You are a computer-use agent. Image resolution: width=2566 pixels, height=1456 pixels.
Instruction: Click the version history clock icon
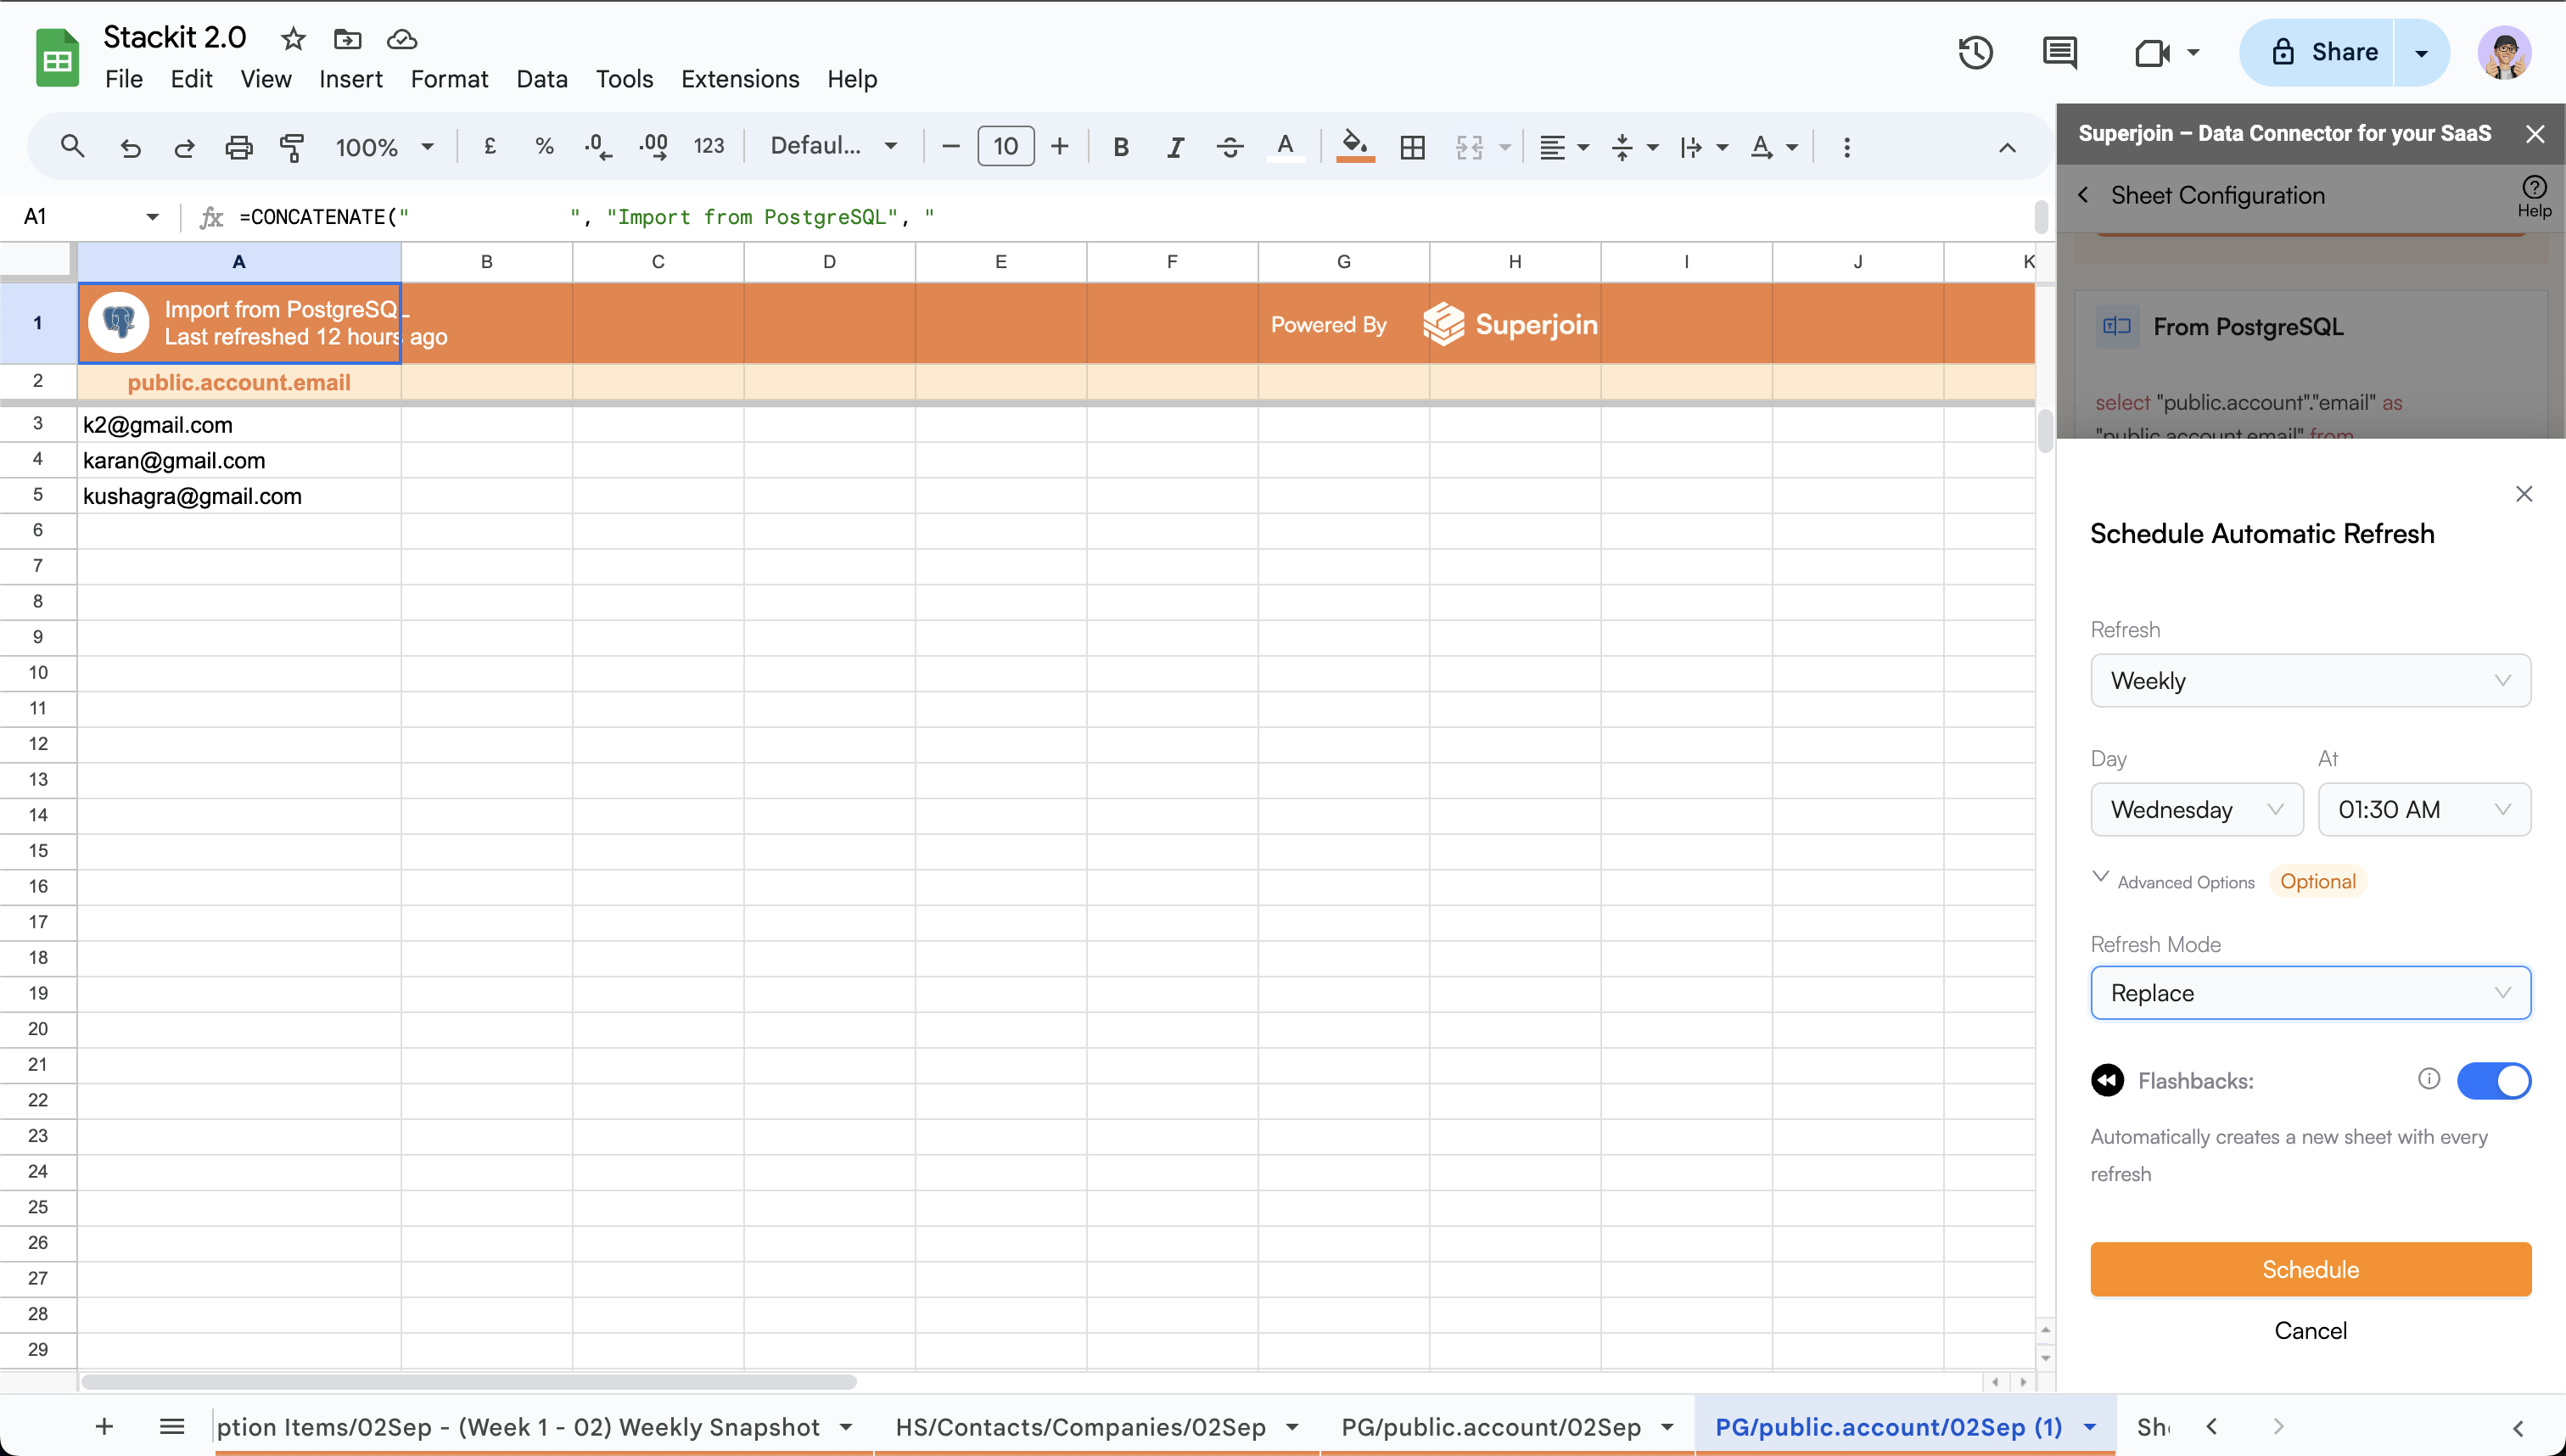pos(1975,53)
